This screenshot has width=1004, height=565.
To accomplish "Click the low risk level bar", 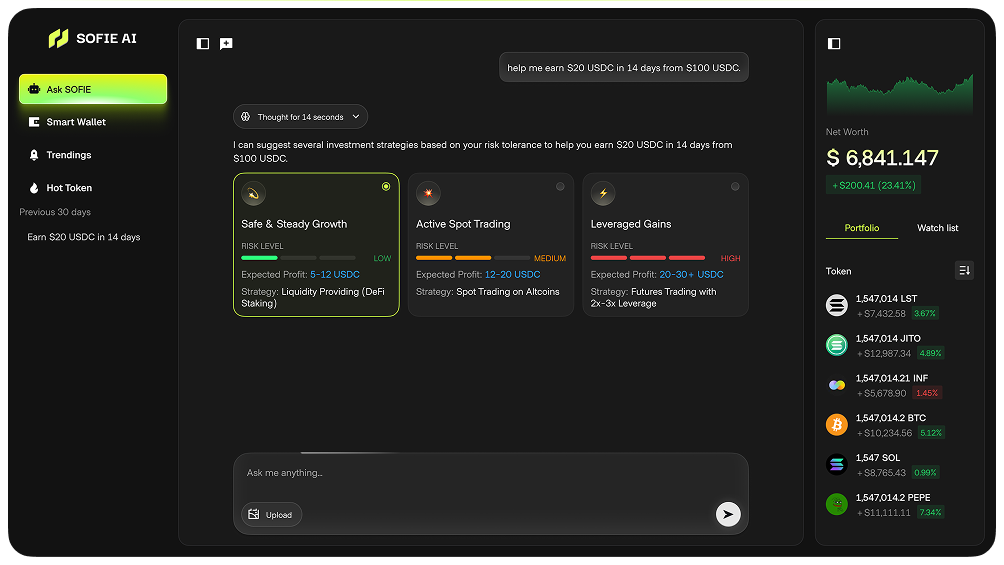I will click(298, 258).
